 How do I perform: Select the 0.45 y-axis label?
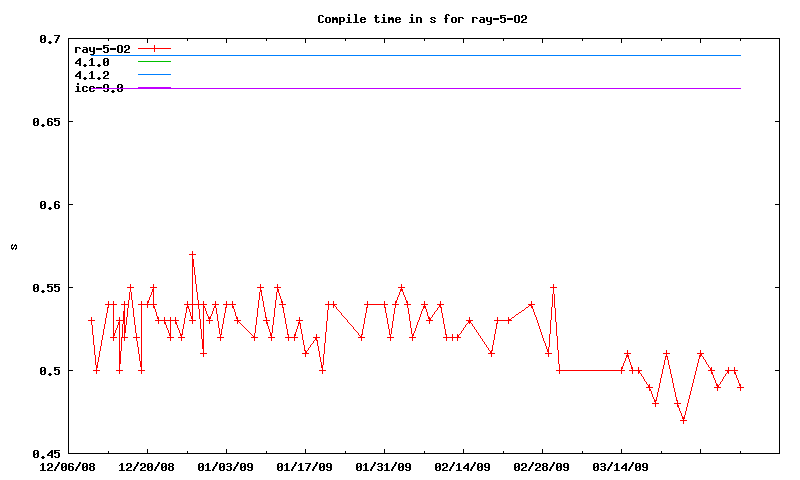pyautogui.click(x=45, y=453)
